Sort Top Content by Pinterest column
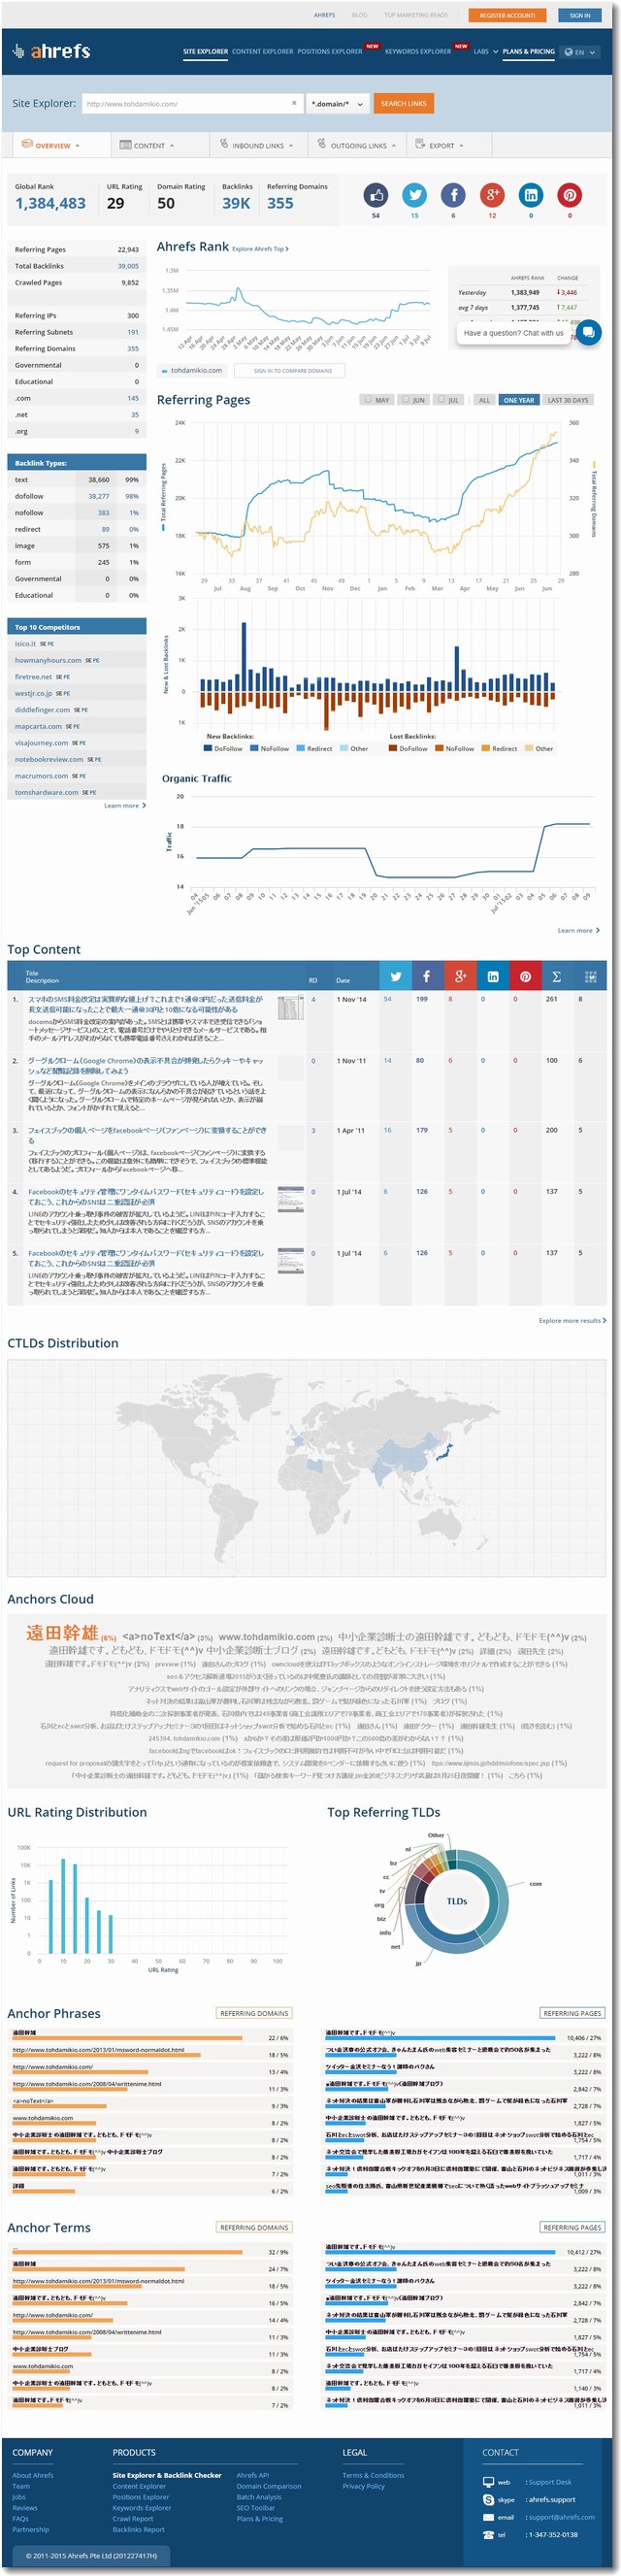621x2576 pixels. pyautogui.click(x=525, y=976)
